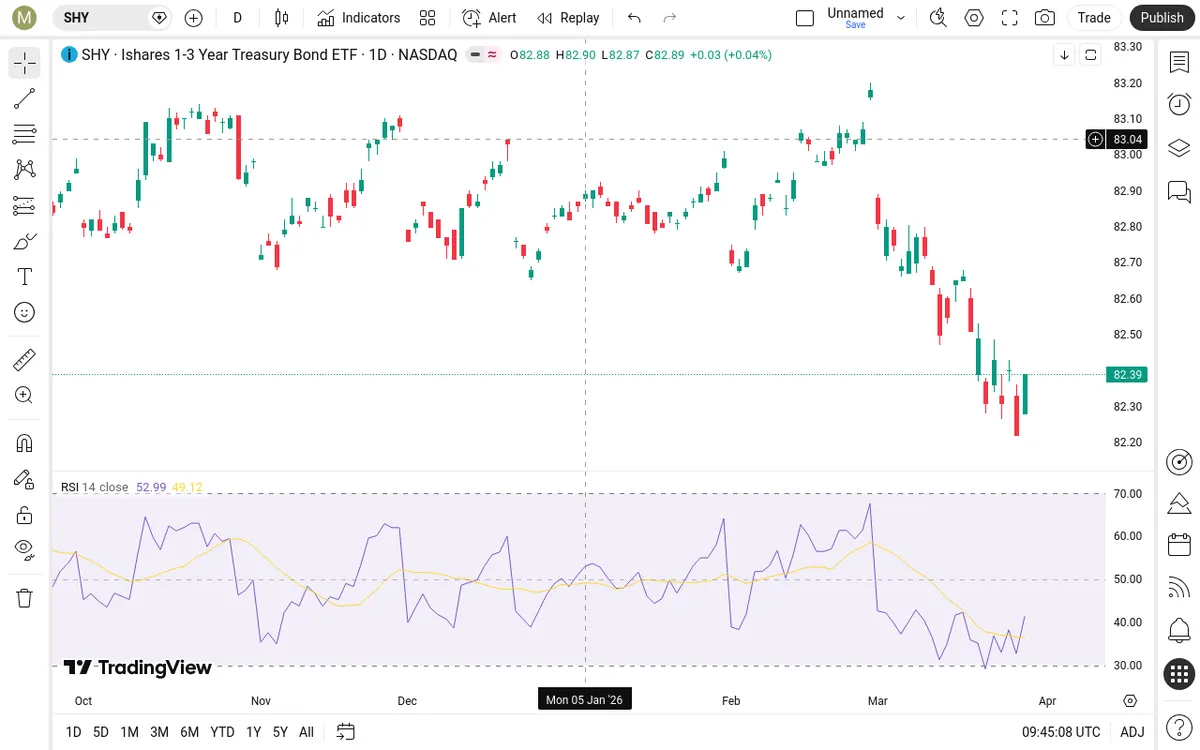The width and height of the screenshot is (1200, 750).
Task: Remove objects with trash icon
Action: pyautogui.click(x=25, y=598)
